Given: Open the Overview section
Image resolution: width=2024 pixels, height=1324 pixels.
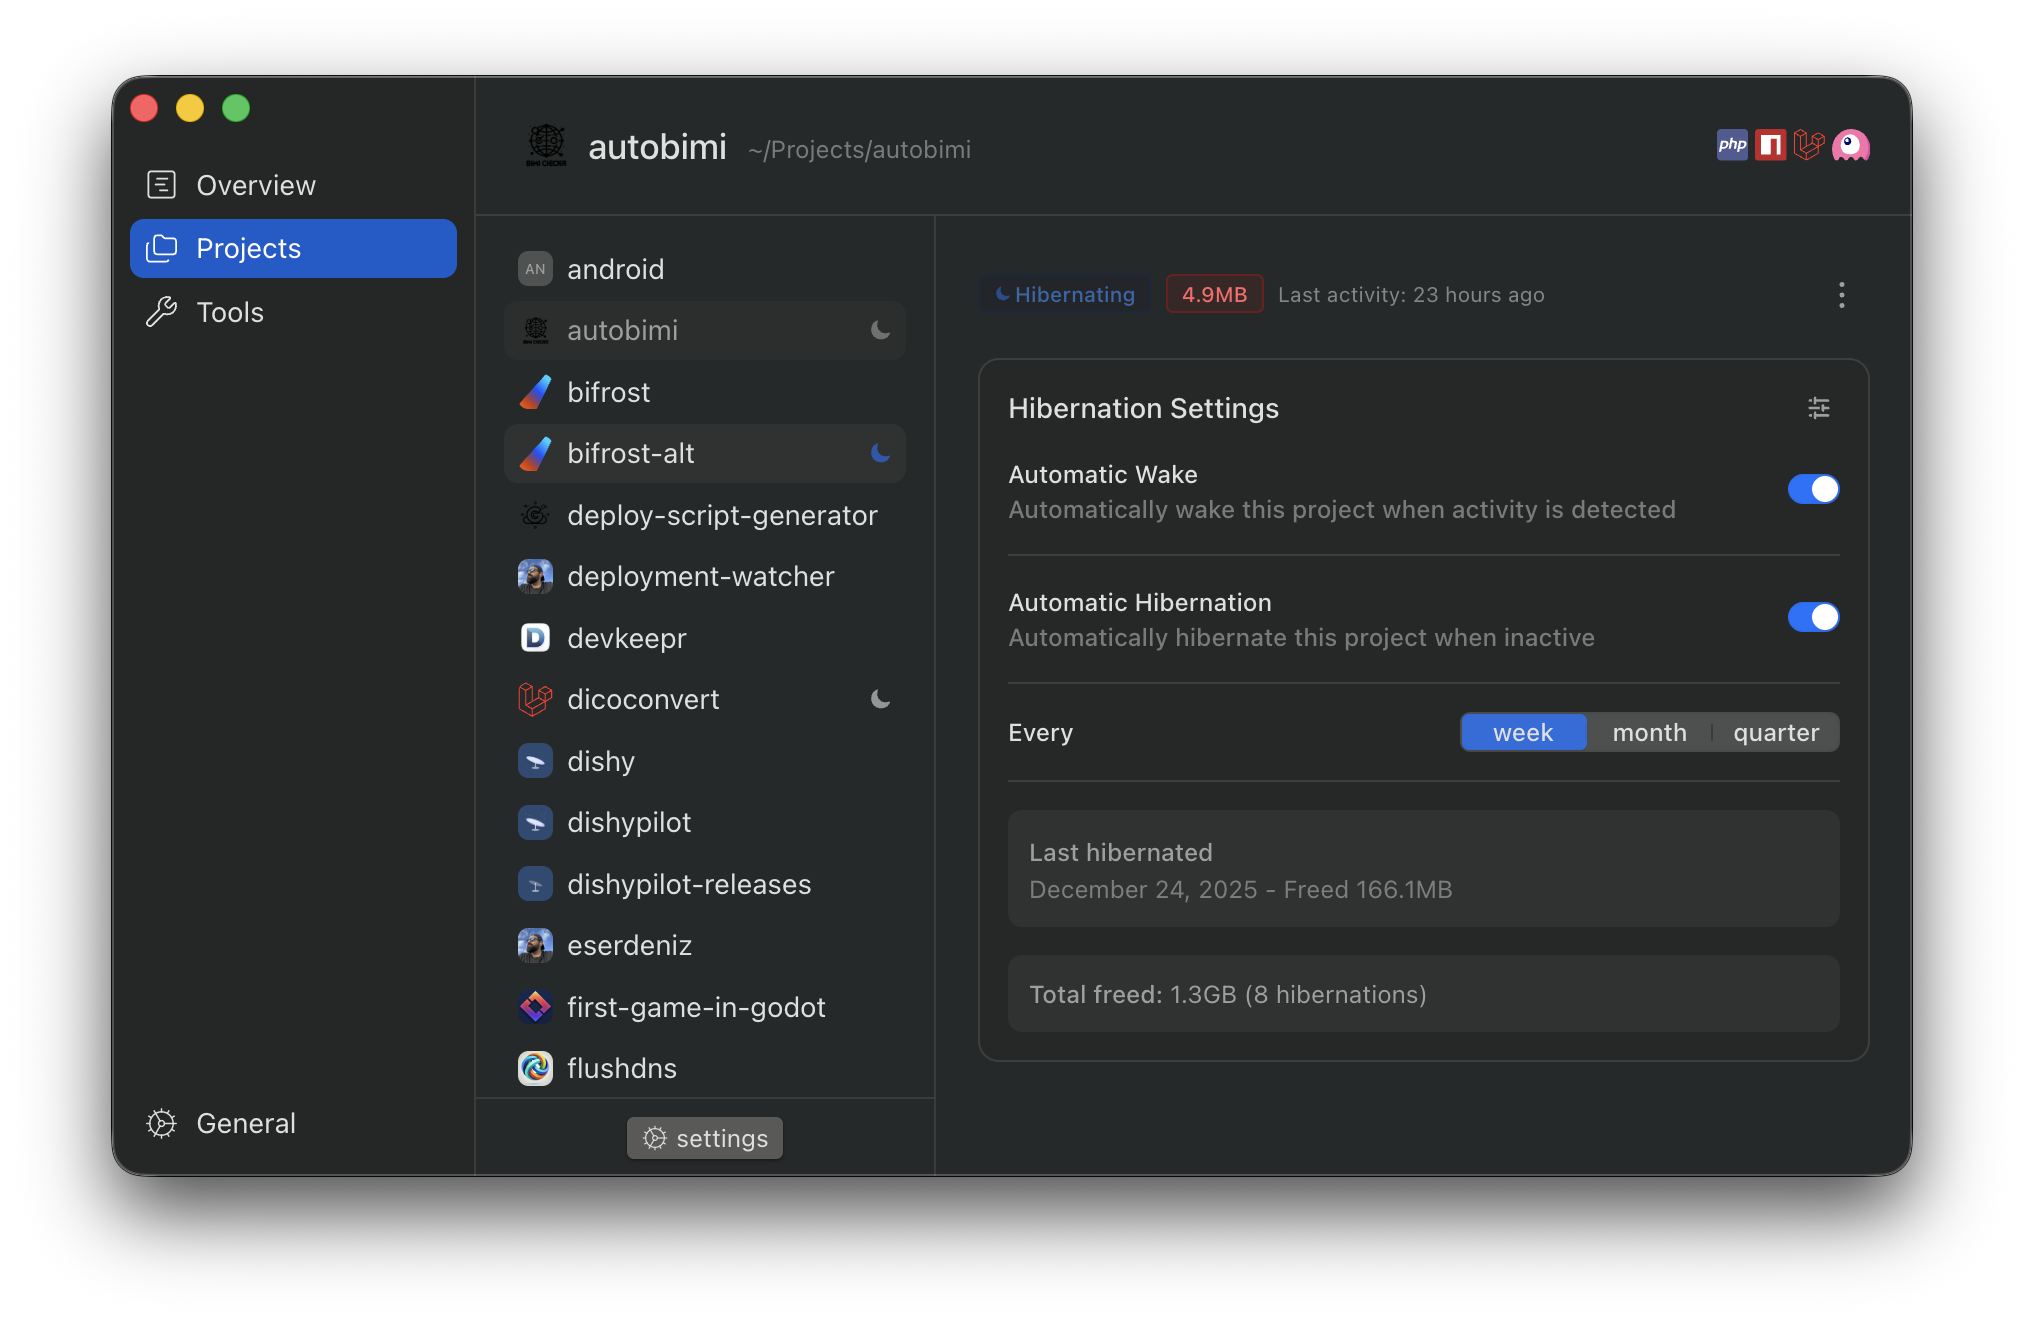Looking at the screenshot, I should (255, 184).
